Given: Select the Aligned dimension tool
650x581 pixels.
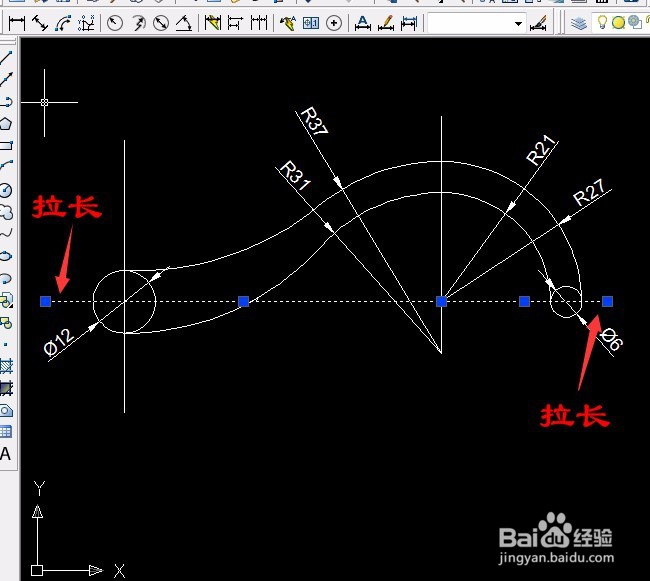Looking at the screenshot, I should click(40, 23).
